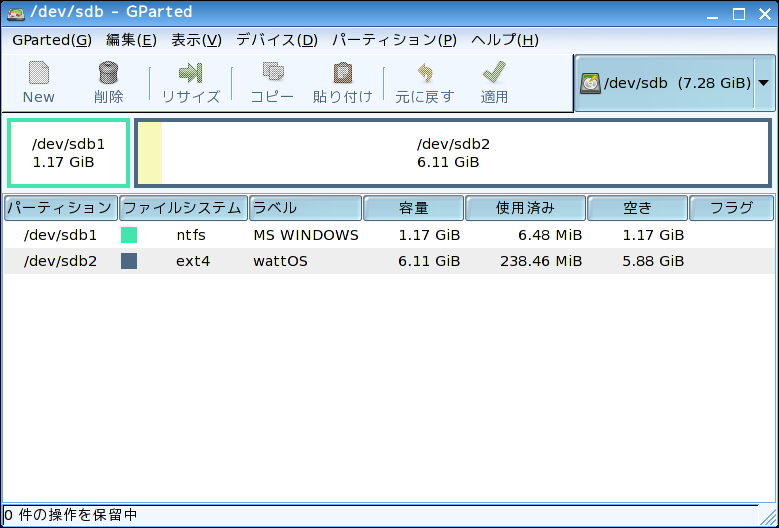Image resolution: width=779 pixels, height=528 pixels.
Task: Click the window resize grip at corner
Action: pos(767,516)
